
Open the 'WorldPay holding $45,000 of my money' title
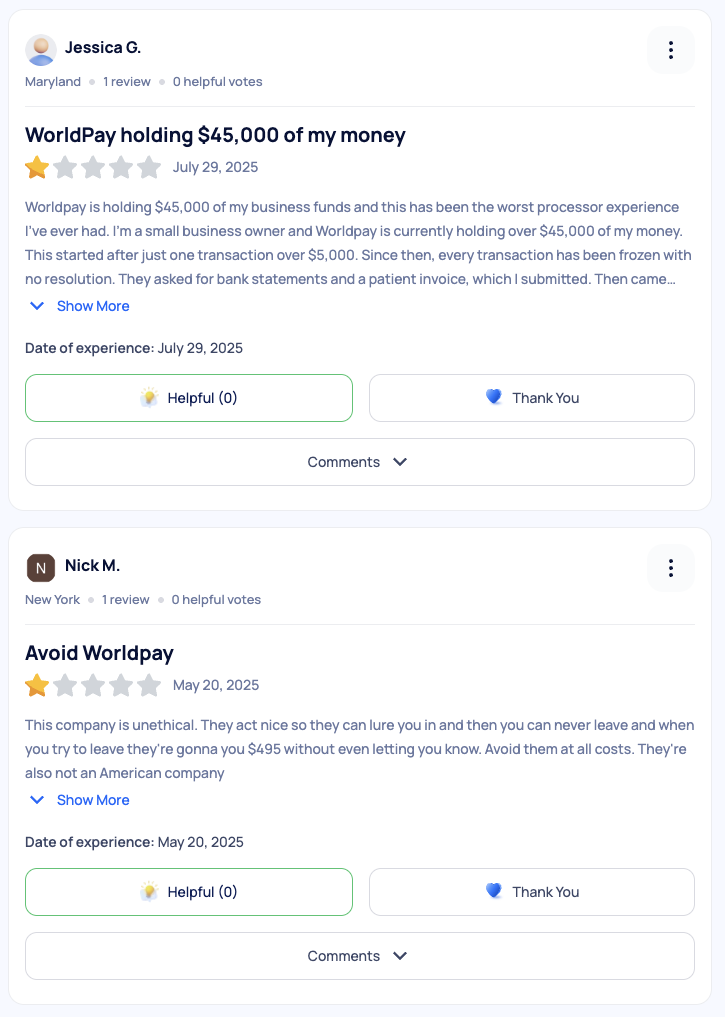[x=215, y=135]
